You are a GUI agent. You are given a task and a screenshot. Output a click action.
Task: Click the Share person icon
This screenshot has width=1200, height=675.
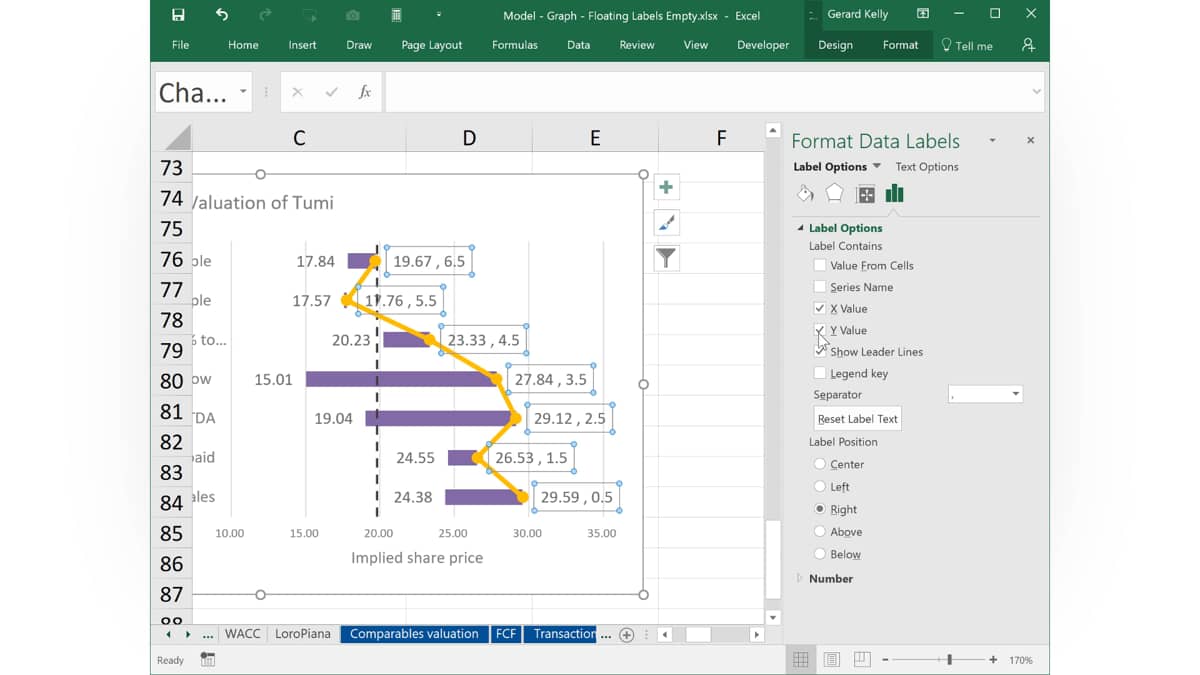click(x=1028, y=45)
